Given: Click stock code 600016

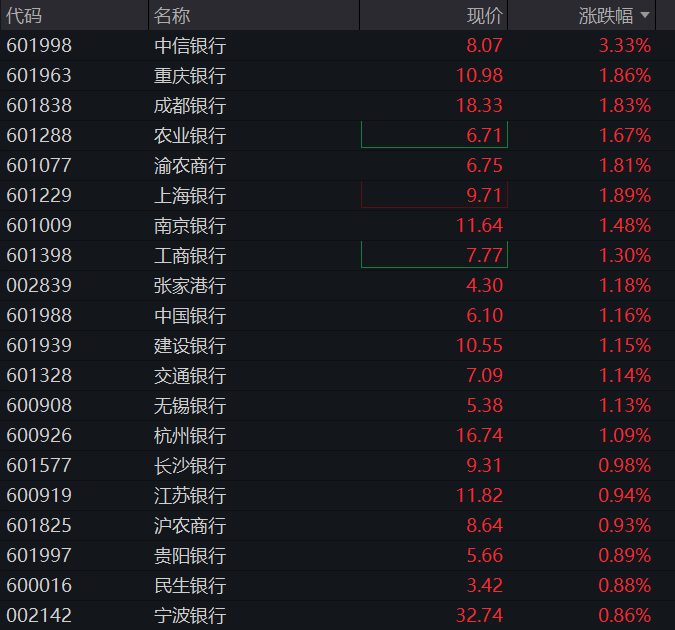Looking at the screenshot, I should [39, 586].
